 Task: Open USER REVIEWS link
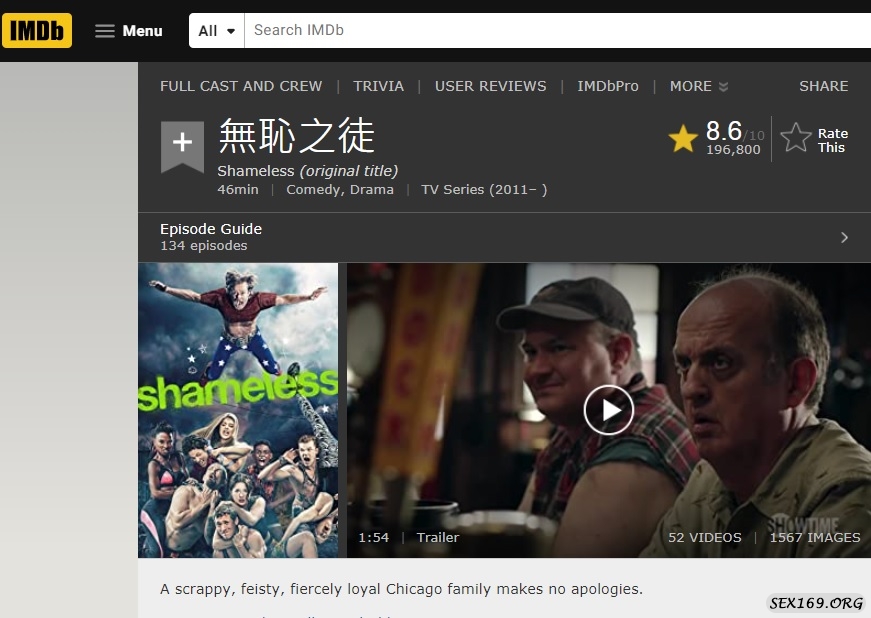490,86
